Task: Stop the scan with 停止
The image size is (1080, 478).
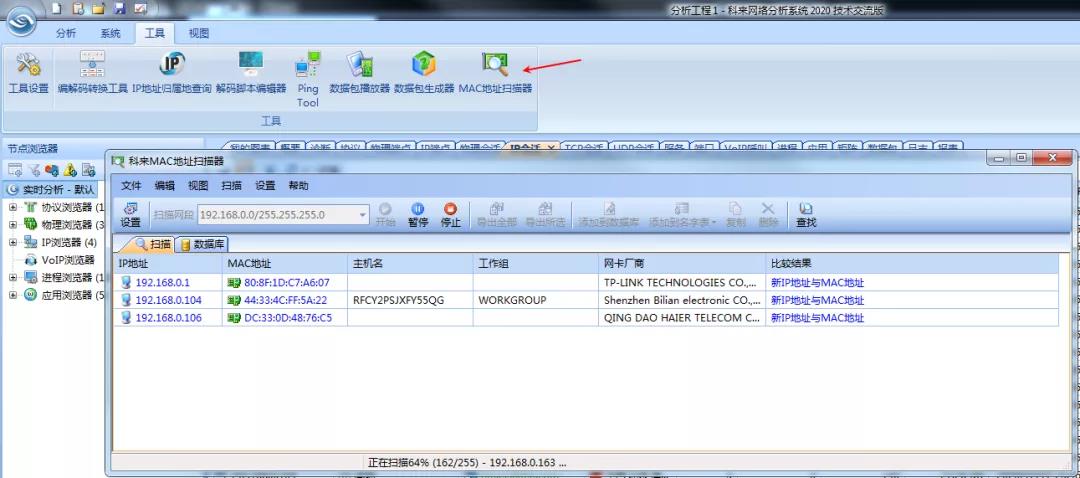Action: 450,215
